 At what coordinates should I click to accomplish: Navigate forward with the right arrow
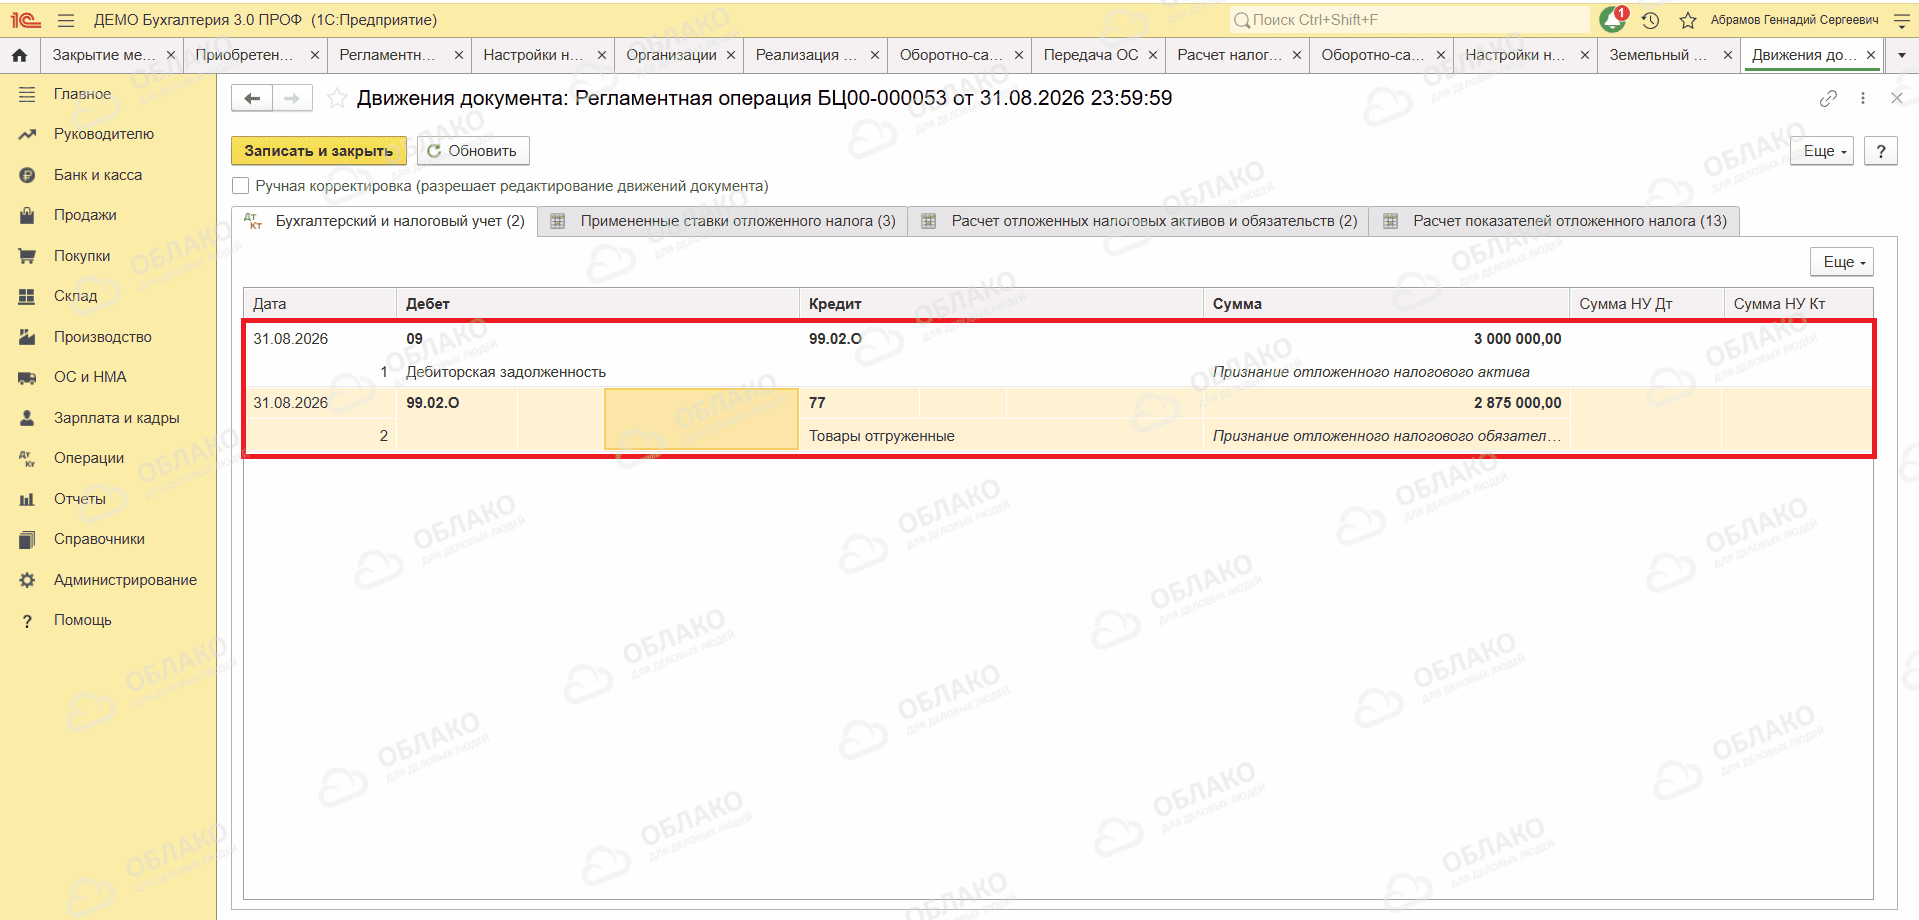pos(292,98)
